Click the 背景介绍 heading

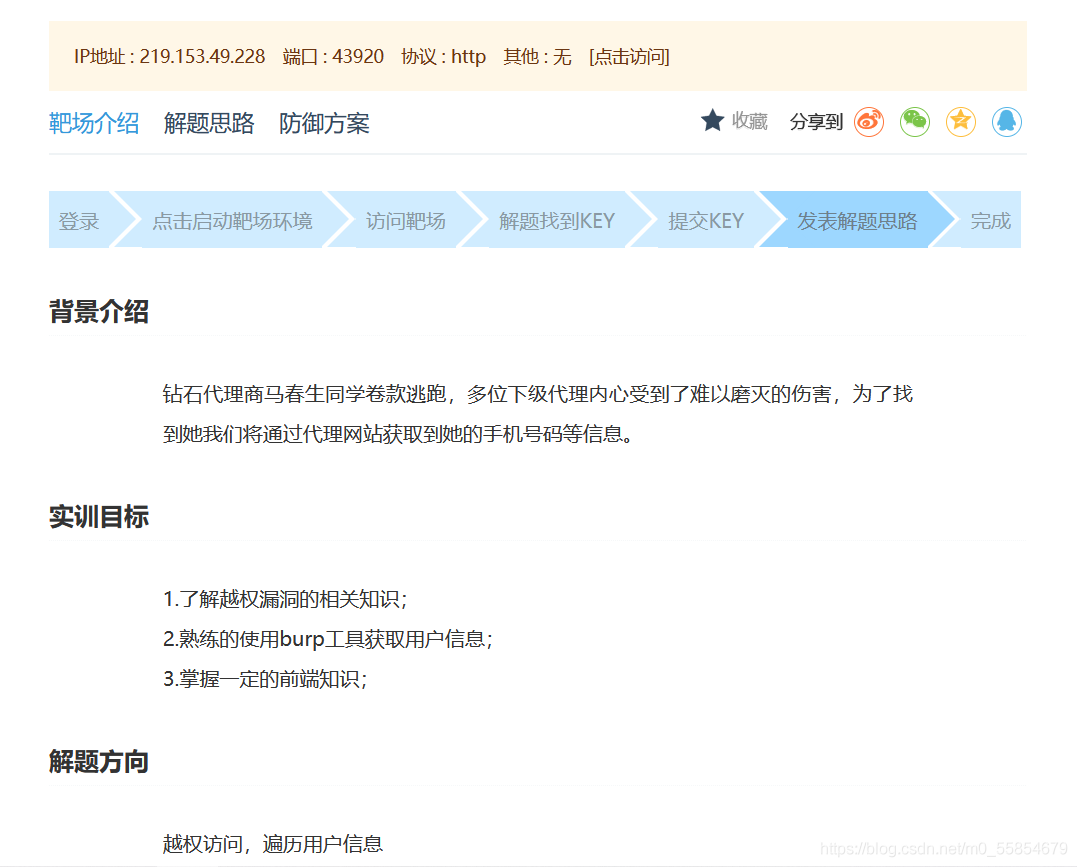(x=99, y=311)
